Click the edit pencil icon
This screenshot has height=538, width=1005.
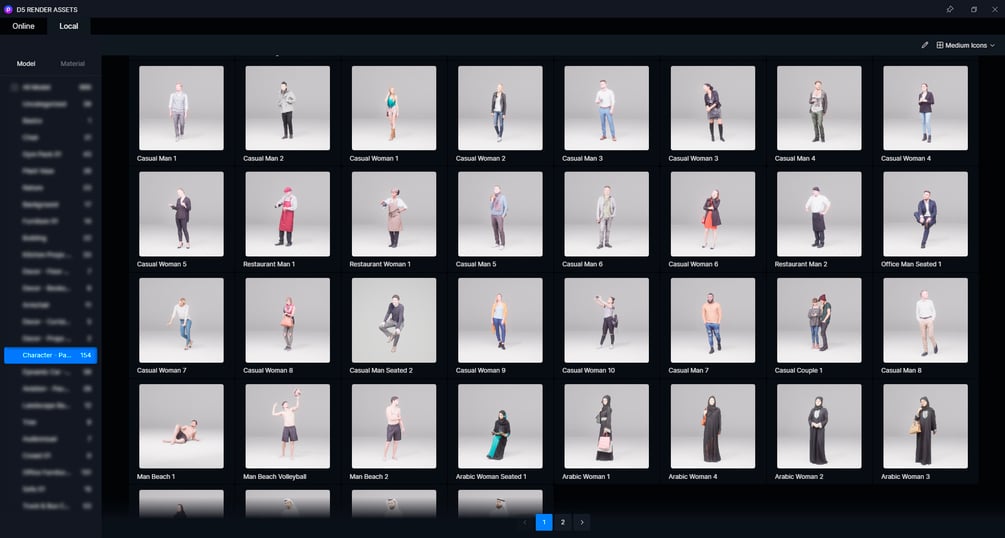(924, 46)
